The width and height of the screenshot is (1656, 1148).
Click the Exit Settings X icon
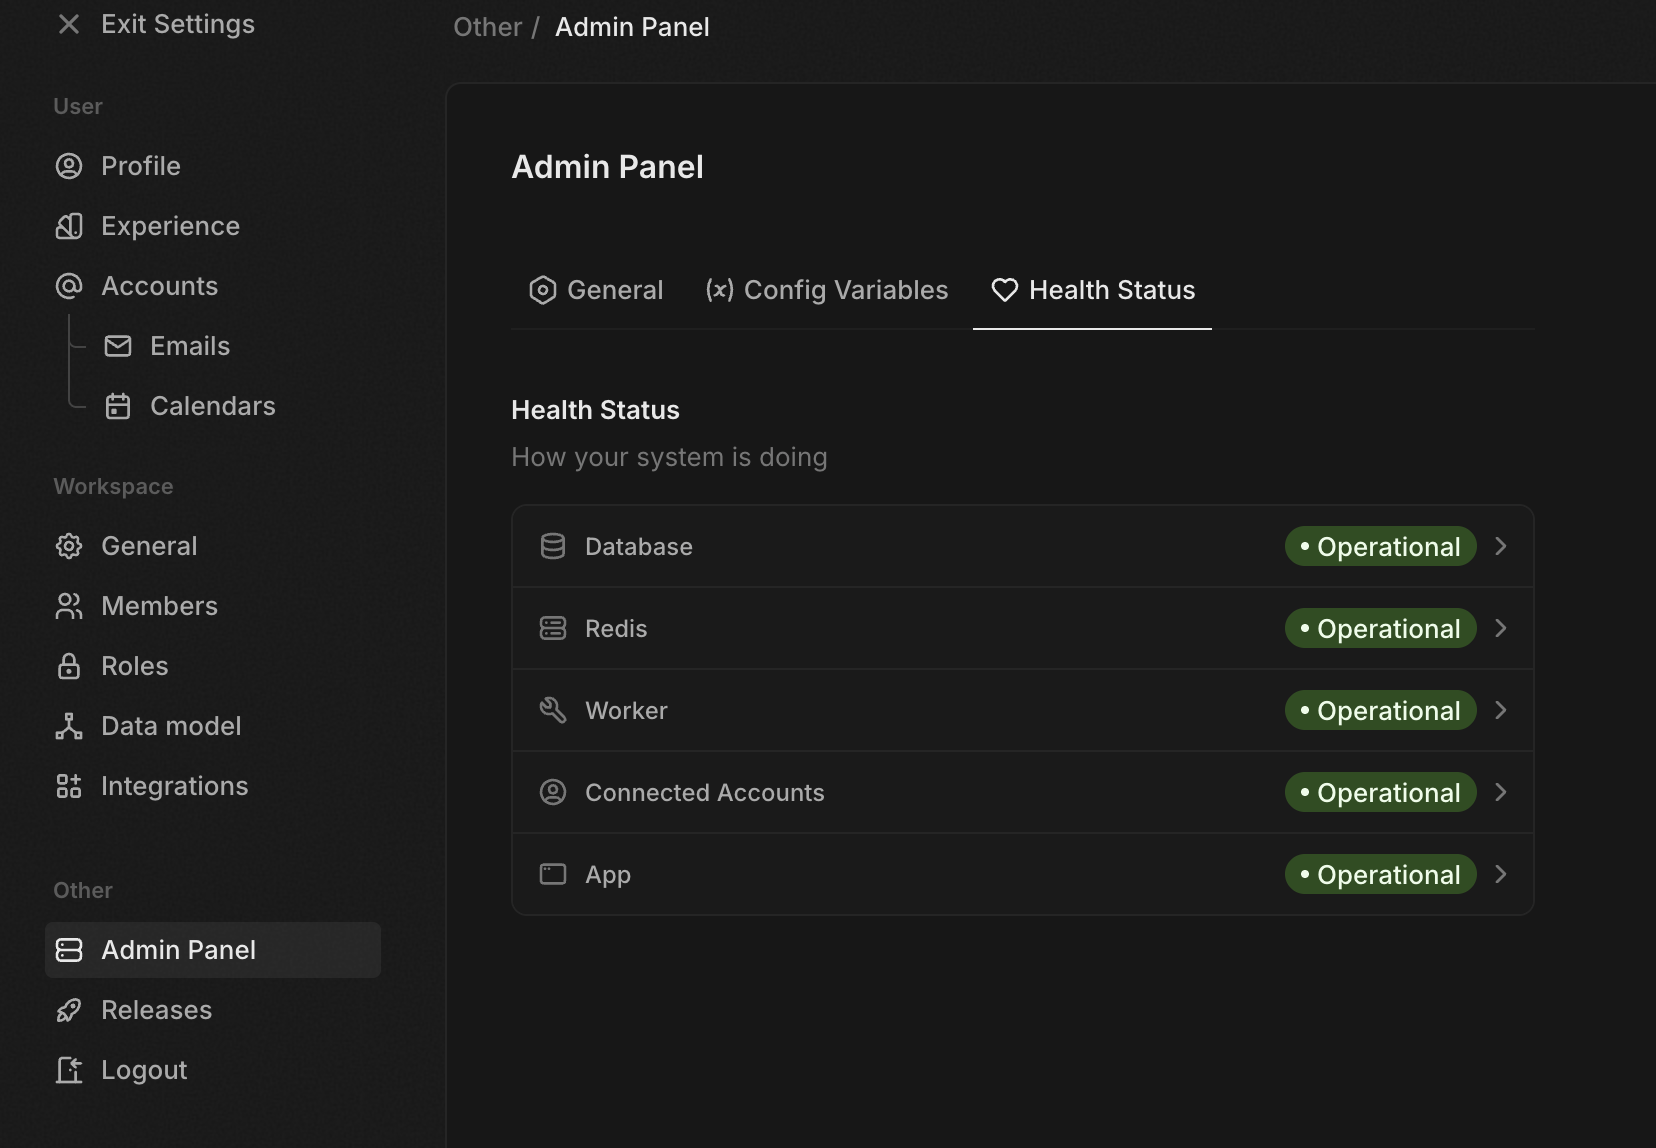pyautogui.click(x=69, y=24)
